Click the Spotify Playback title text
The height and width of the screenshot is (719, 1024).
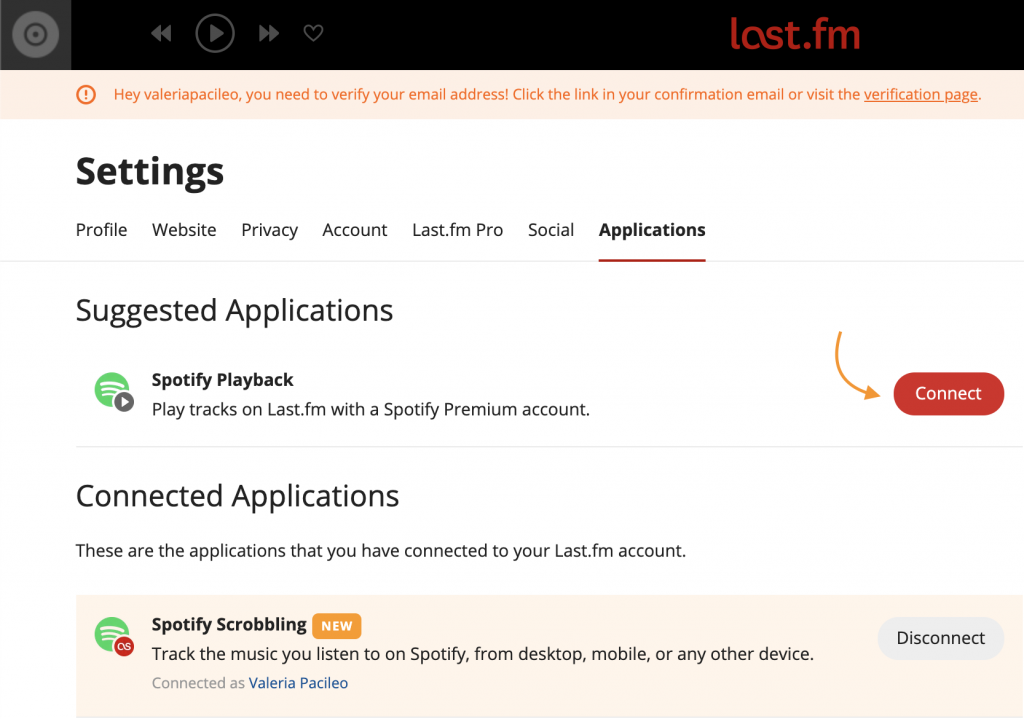point(223,380)
